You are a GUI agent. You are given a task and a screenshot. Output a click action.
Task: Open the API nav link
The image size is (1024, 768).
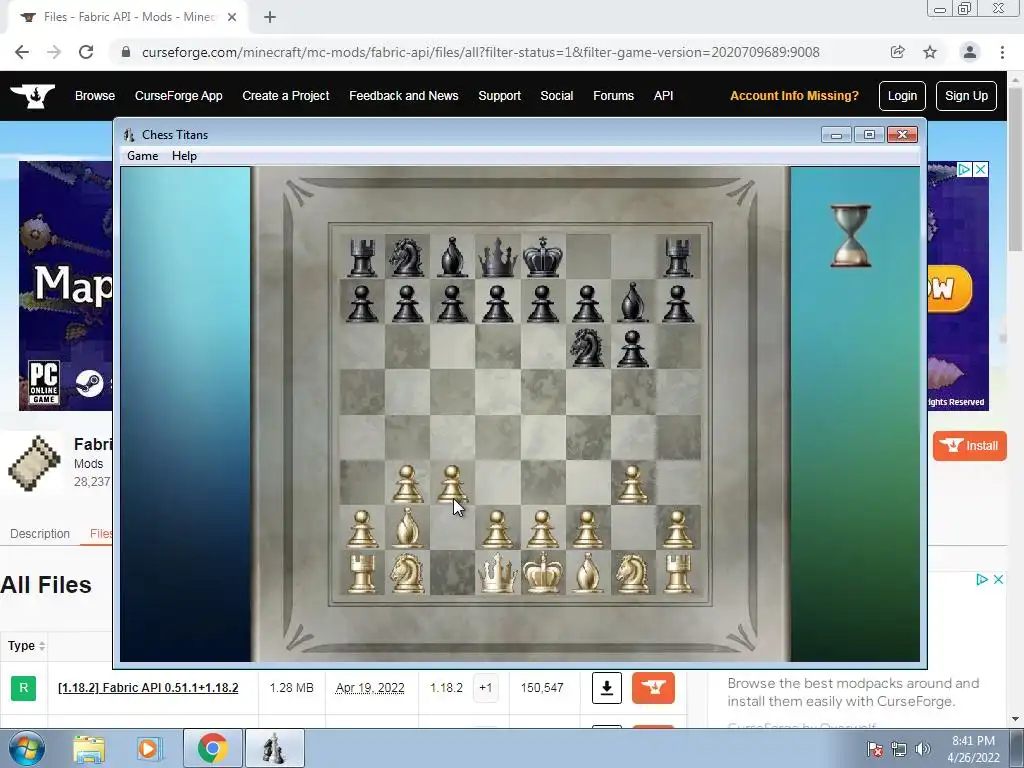664,96
